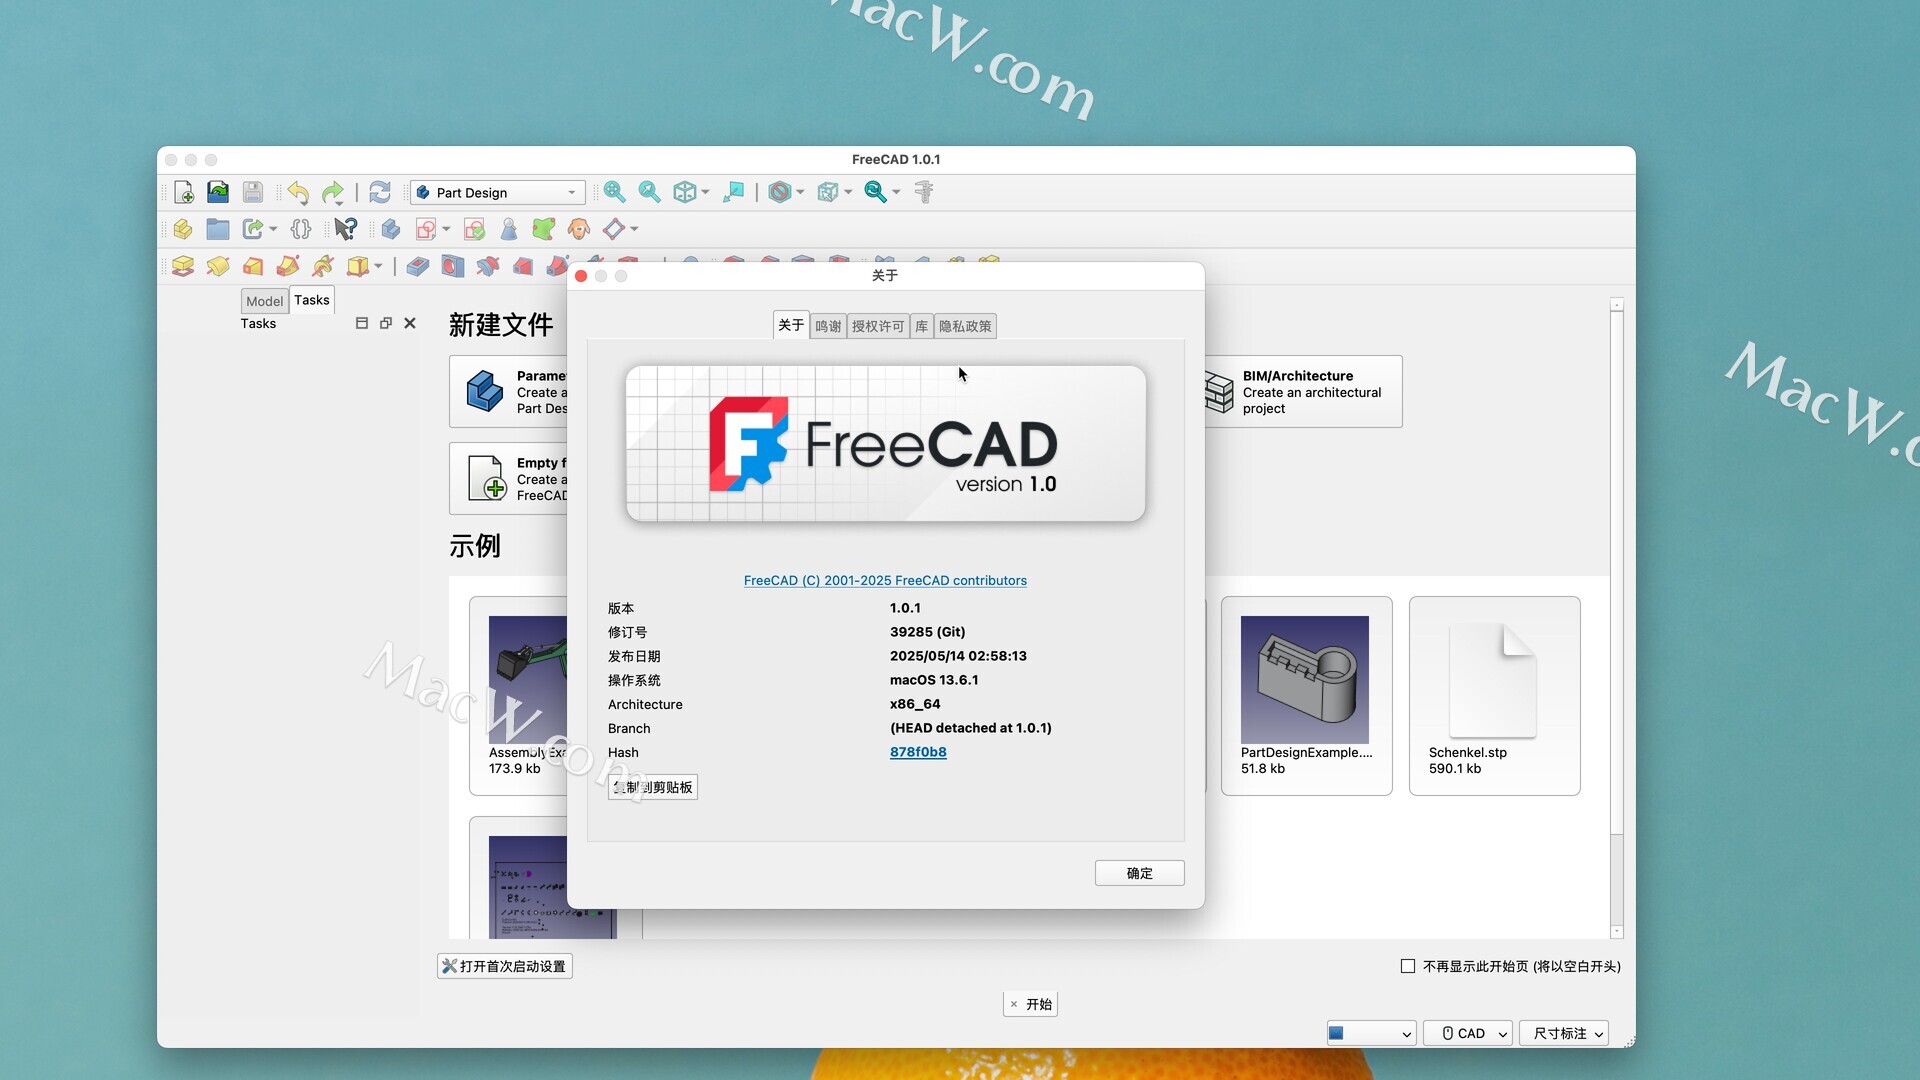Click the Pocket tool icon

[418, 266]
